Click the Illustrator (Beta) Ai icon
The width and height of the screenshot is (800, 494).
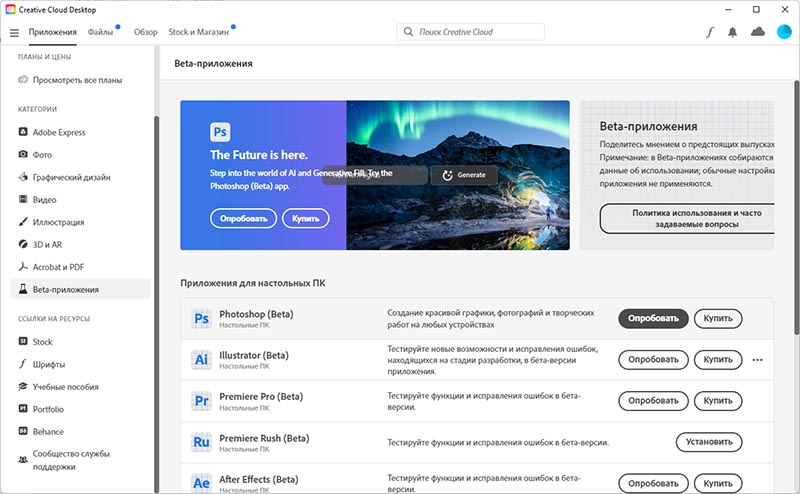click(x=202, y=360)
